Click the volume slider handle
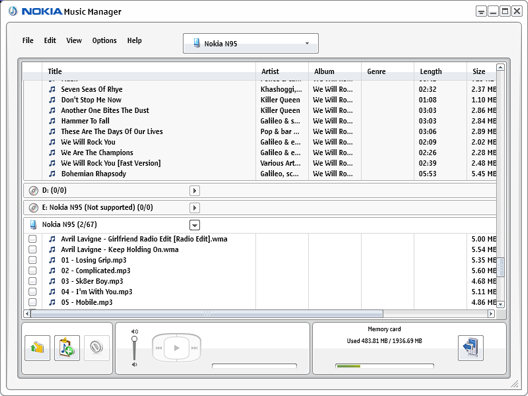This screenshot has height=396, width=528. click(x=134, y=339)
